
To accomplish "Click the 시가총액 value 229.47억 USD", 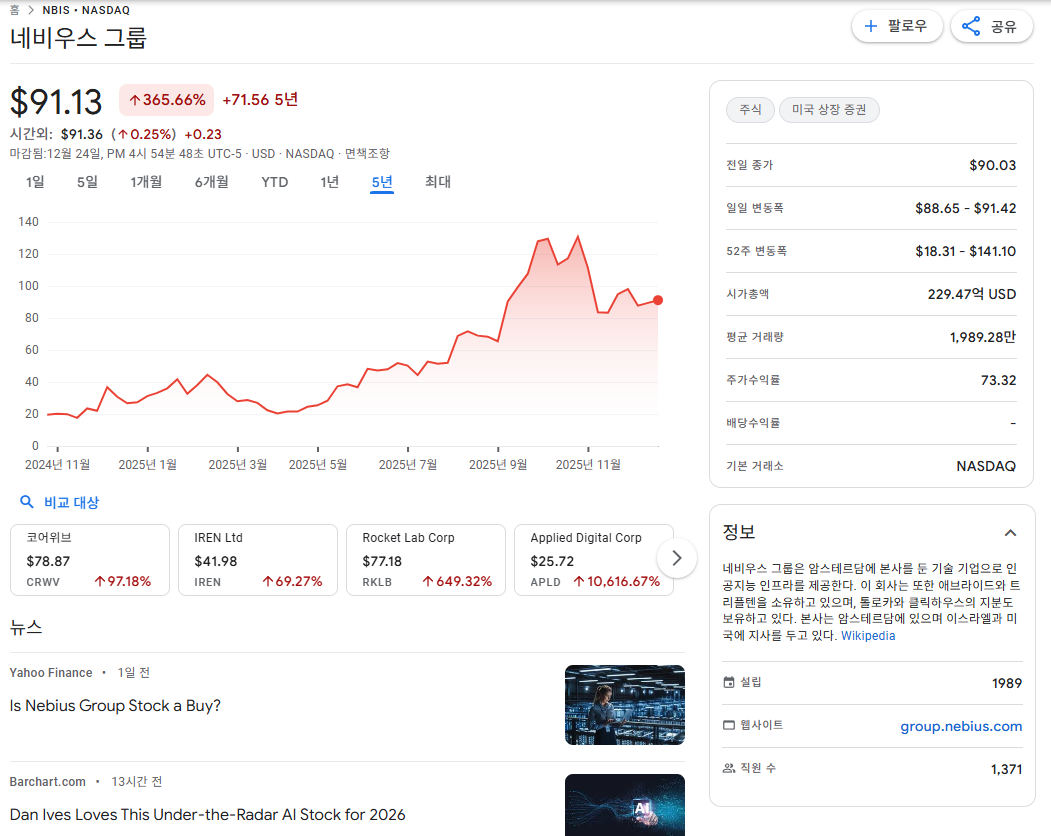I will click(972, 294).
